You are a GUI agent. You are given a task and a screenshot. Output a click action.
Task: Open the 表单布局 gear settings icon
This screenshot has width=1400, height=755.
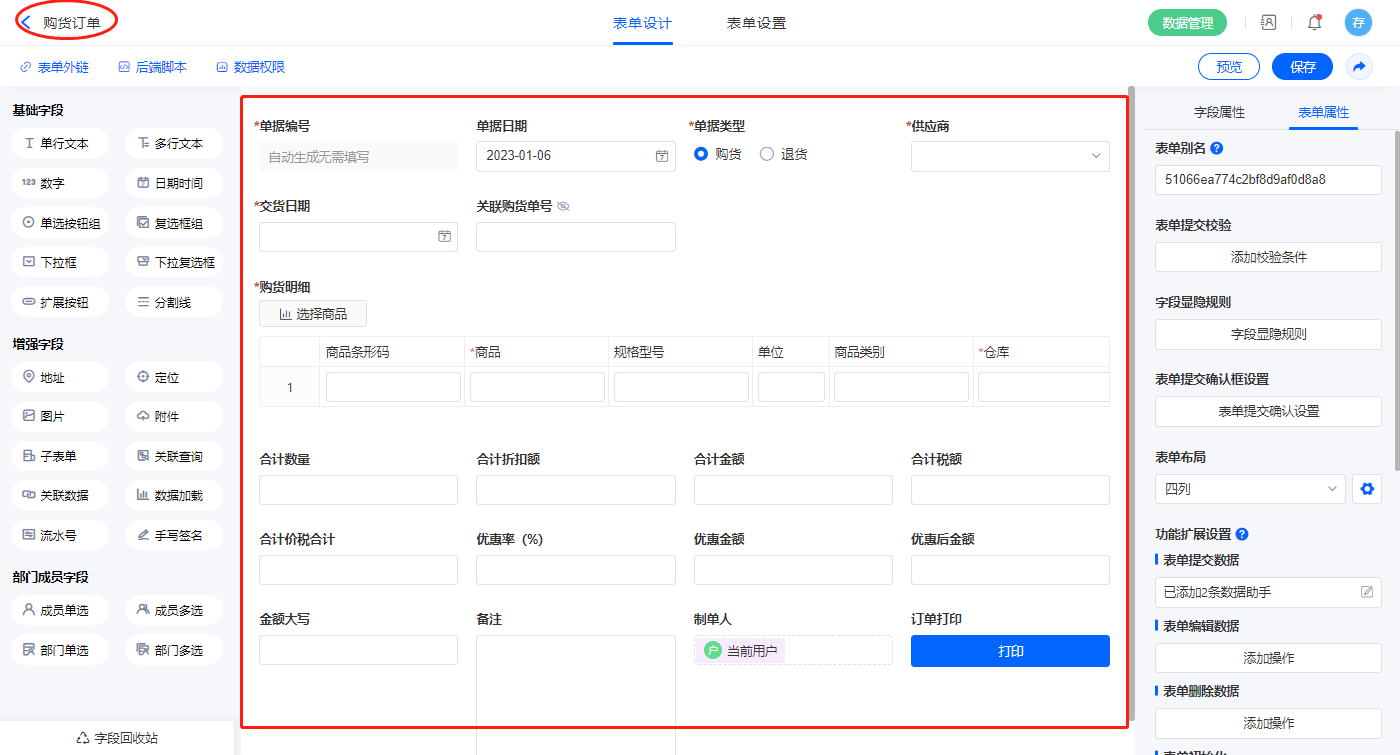1367,489
